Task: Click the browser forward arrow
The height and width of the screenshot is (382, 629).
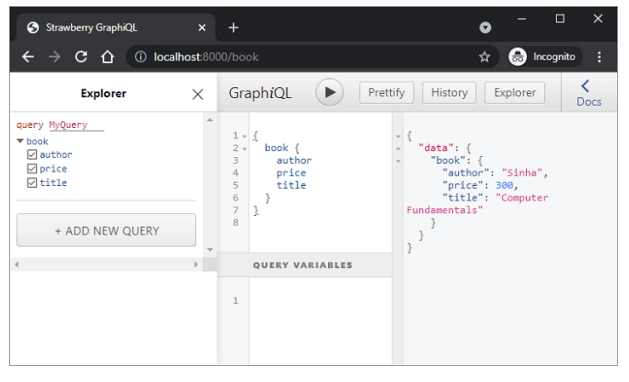Action: click(x=54, y=57)
